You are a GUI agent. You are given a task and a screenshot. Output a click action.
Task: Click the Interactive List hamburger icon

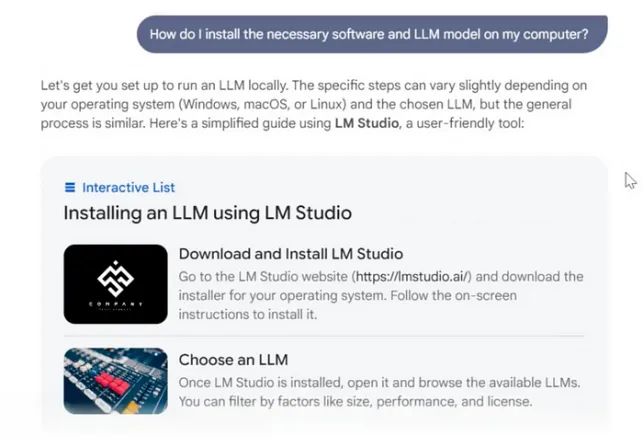[70, 187]
